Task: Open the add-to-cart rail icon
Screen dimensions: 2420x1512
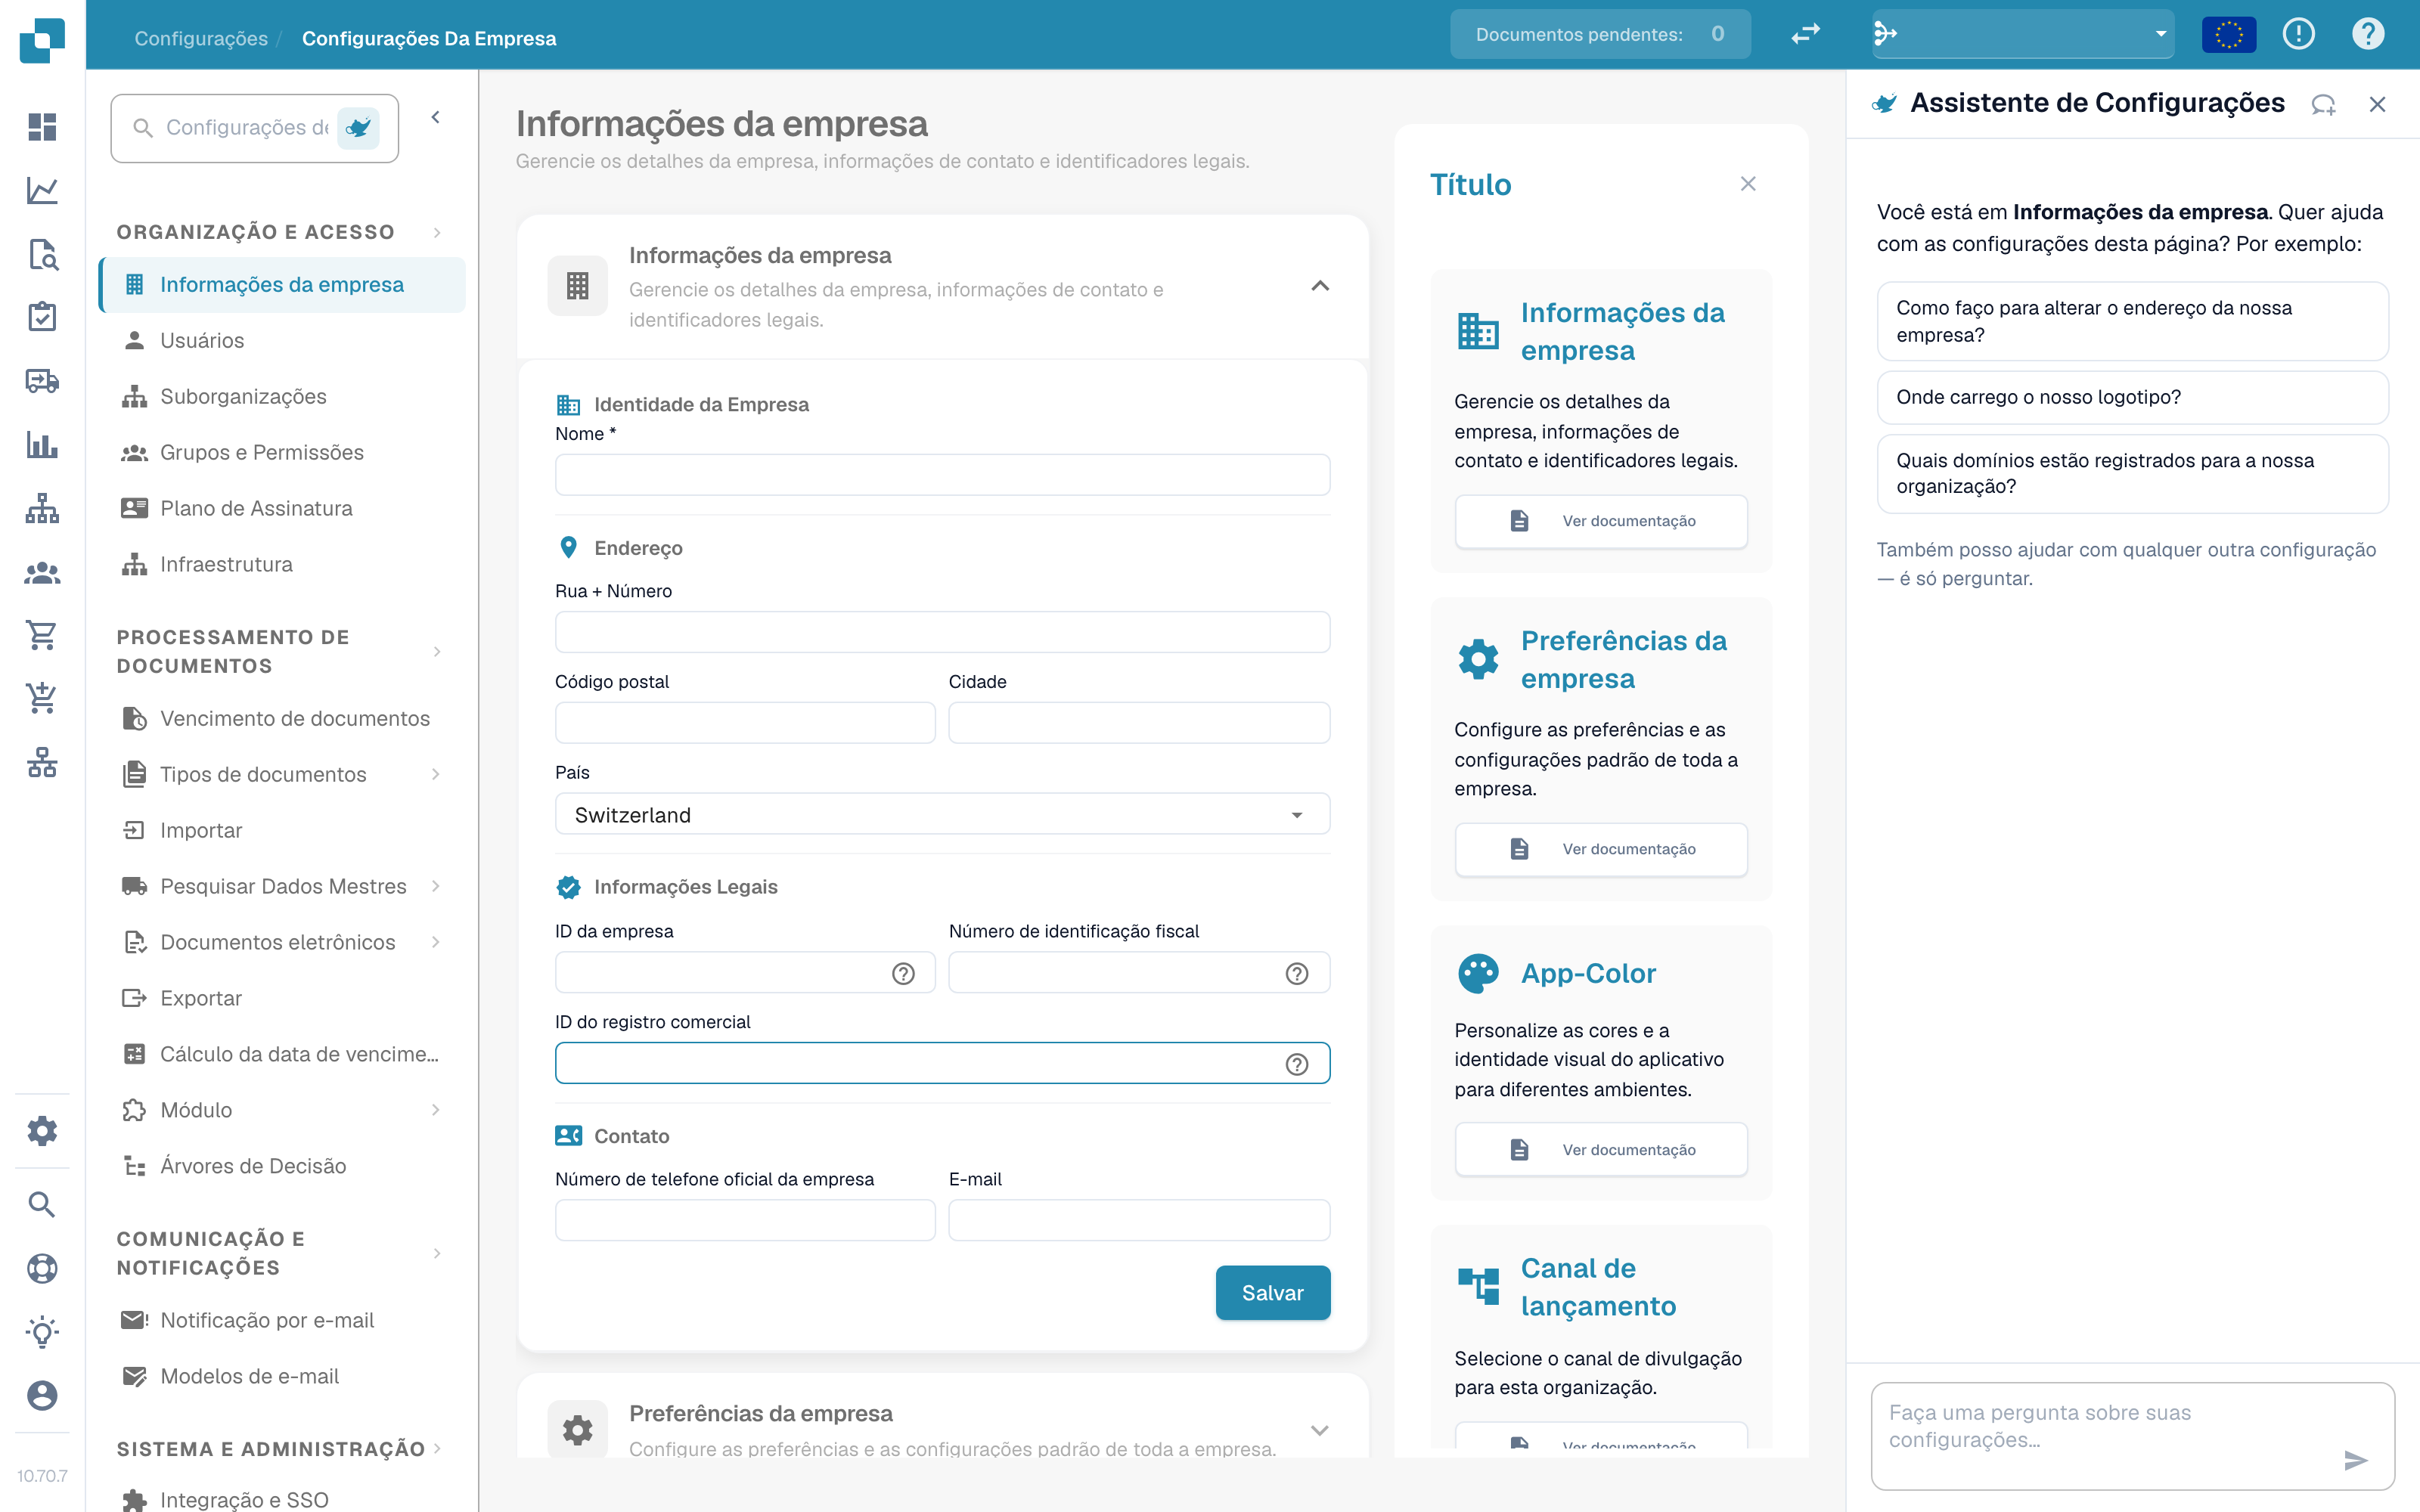Action: (42, 698)
